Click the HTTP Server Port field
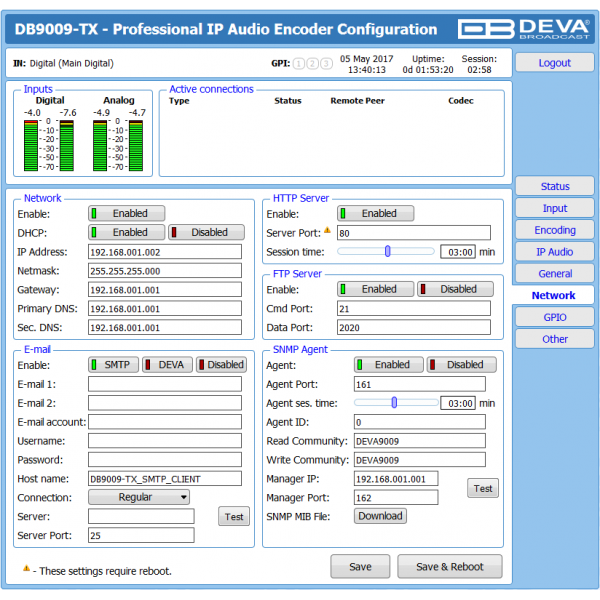600x600 pixels. [414, 233]
